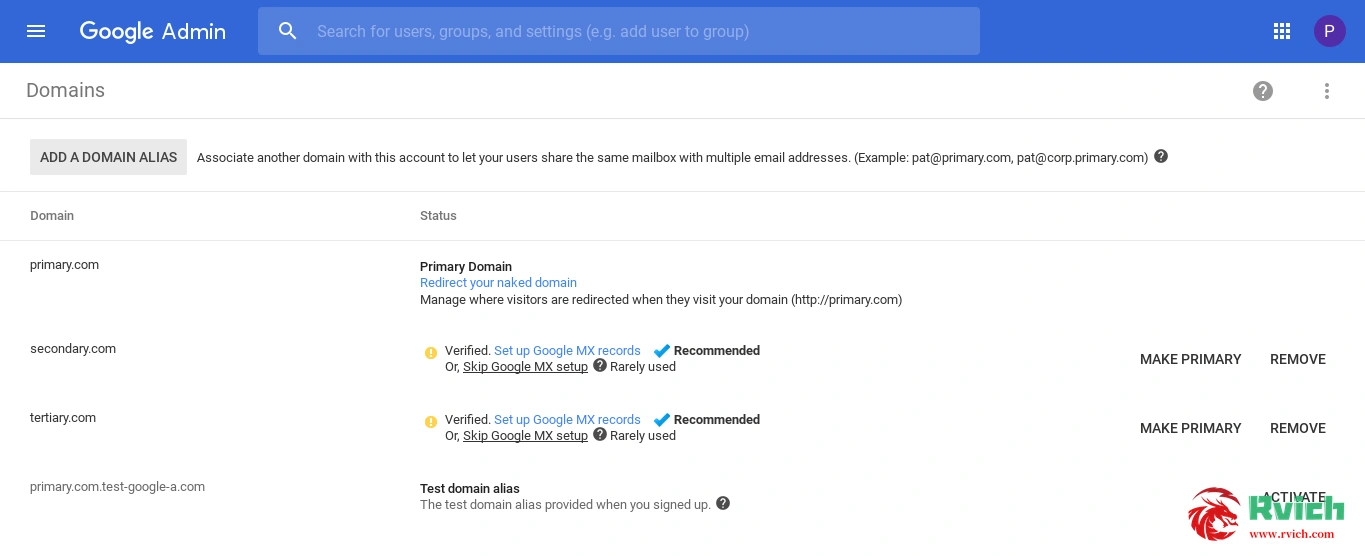Viewport: 1365px width, 556px height.
Task: Click help icon next to secondary.com Skip MX setup
Action: click(600, 366)
